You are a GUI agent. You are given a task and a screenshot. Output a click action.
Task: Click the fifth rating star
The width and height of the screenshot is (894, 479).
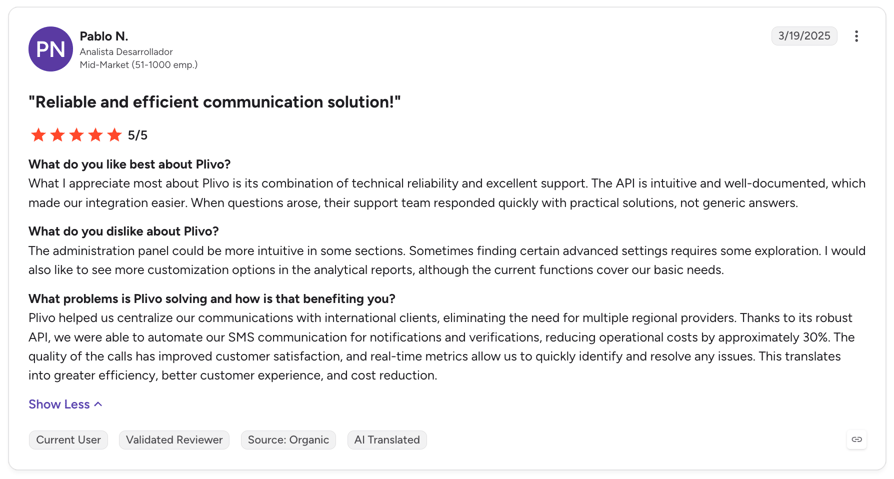(115, 135)
